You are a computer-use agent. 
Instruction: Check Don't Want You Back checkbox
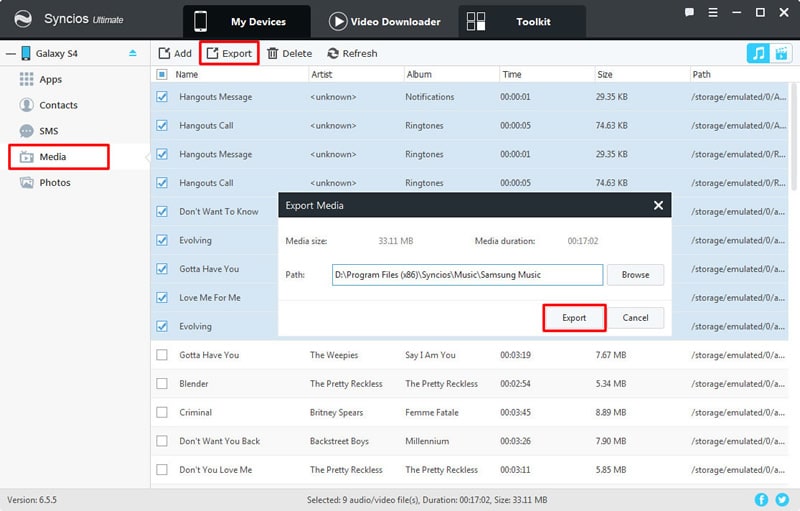point(162,441)
